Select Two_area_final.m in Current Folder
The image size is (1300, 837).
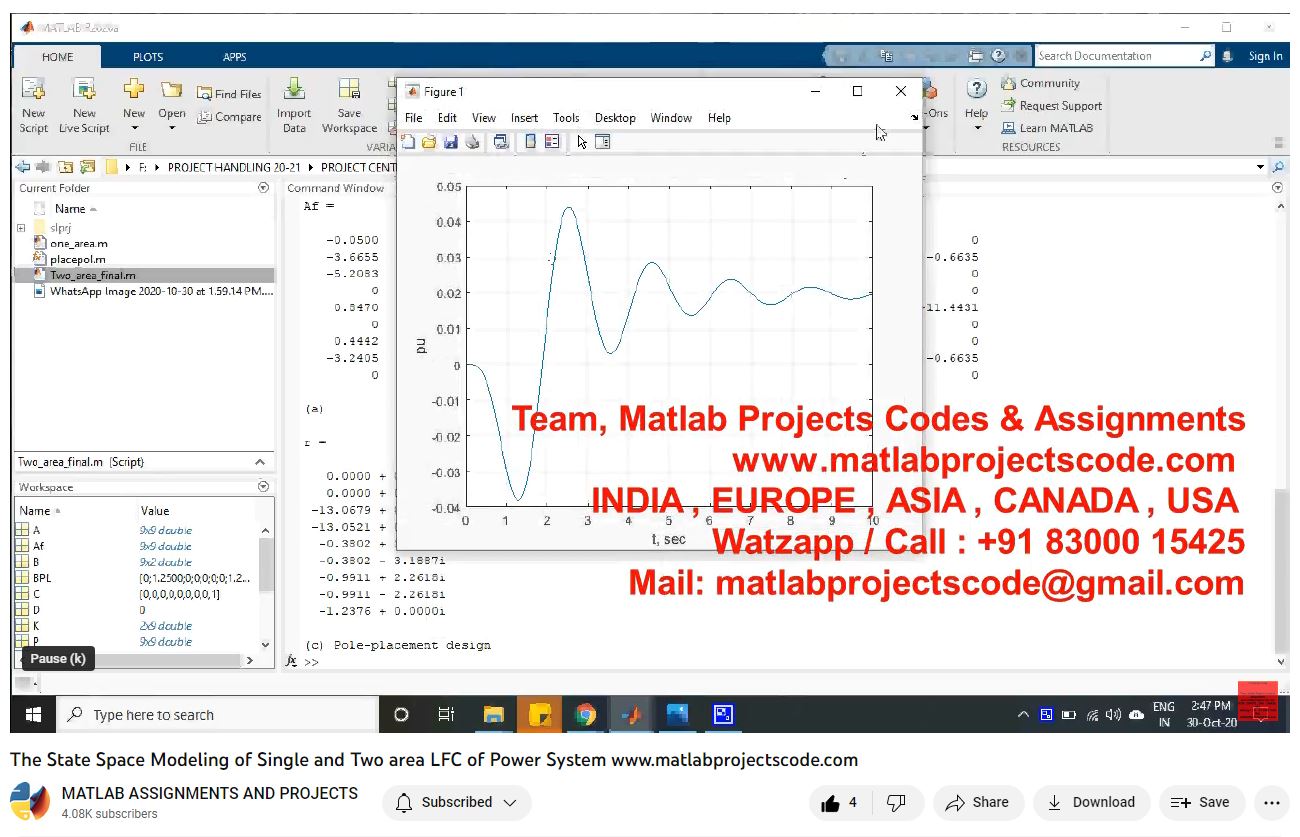pos(92,275)
